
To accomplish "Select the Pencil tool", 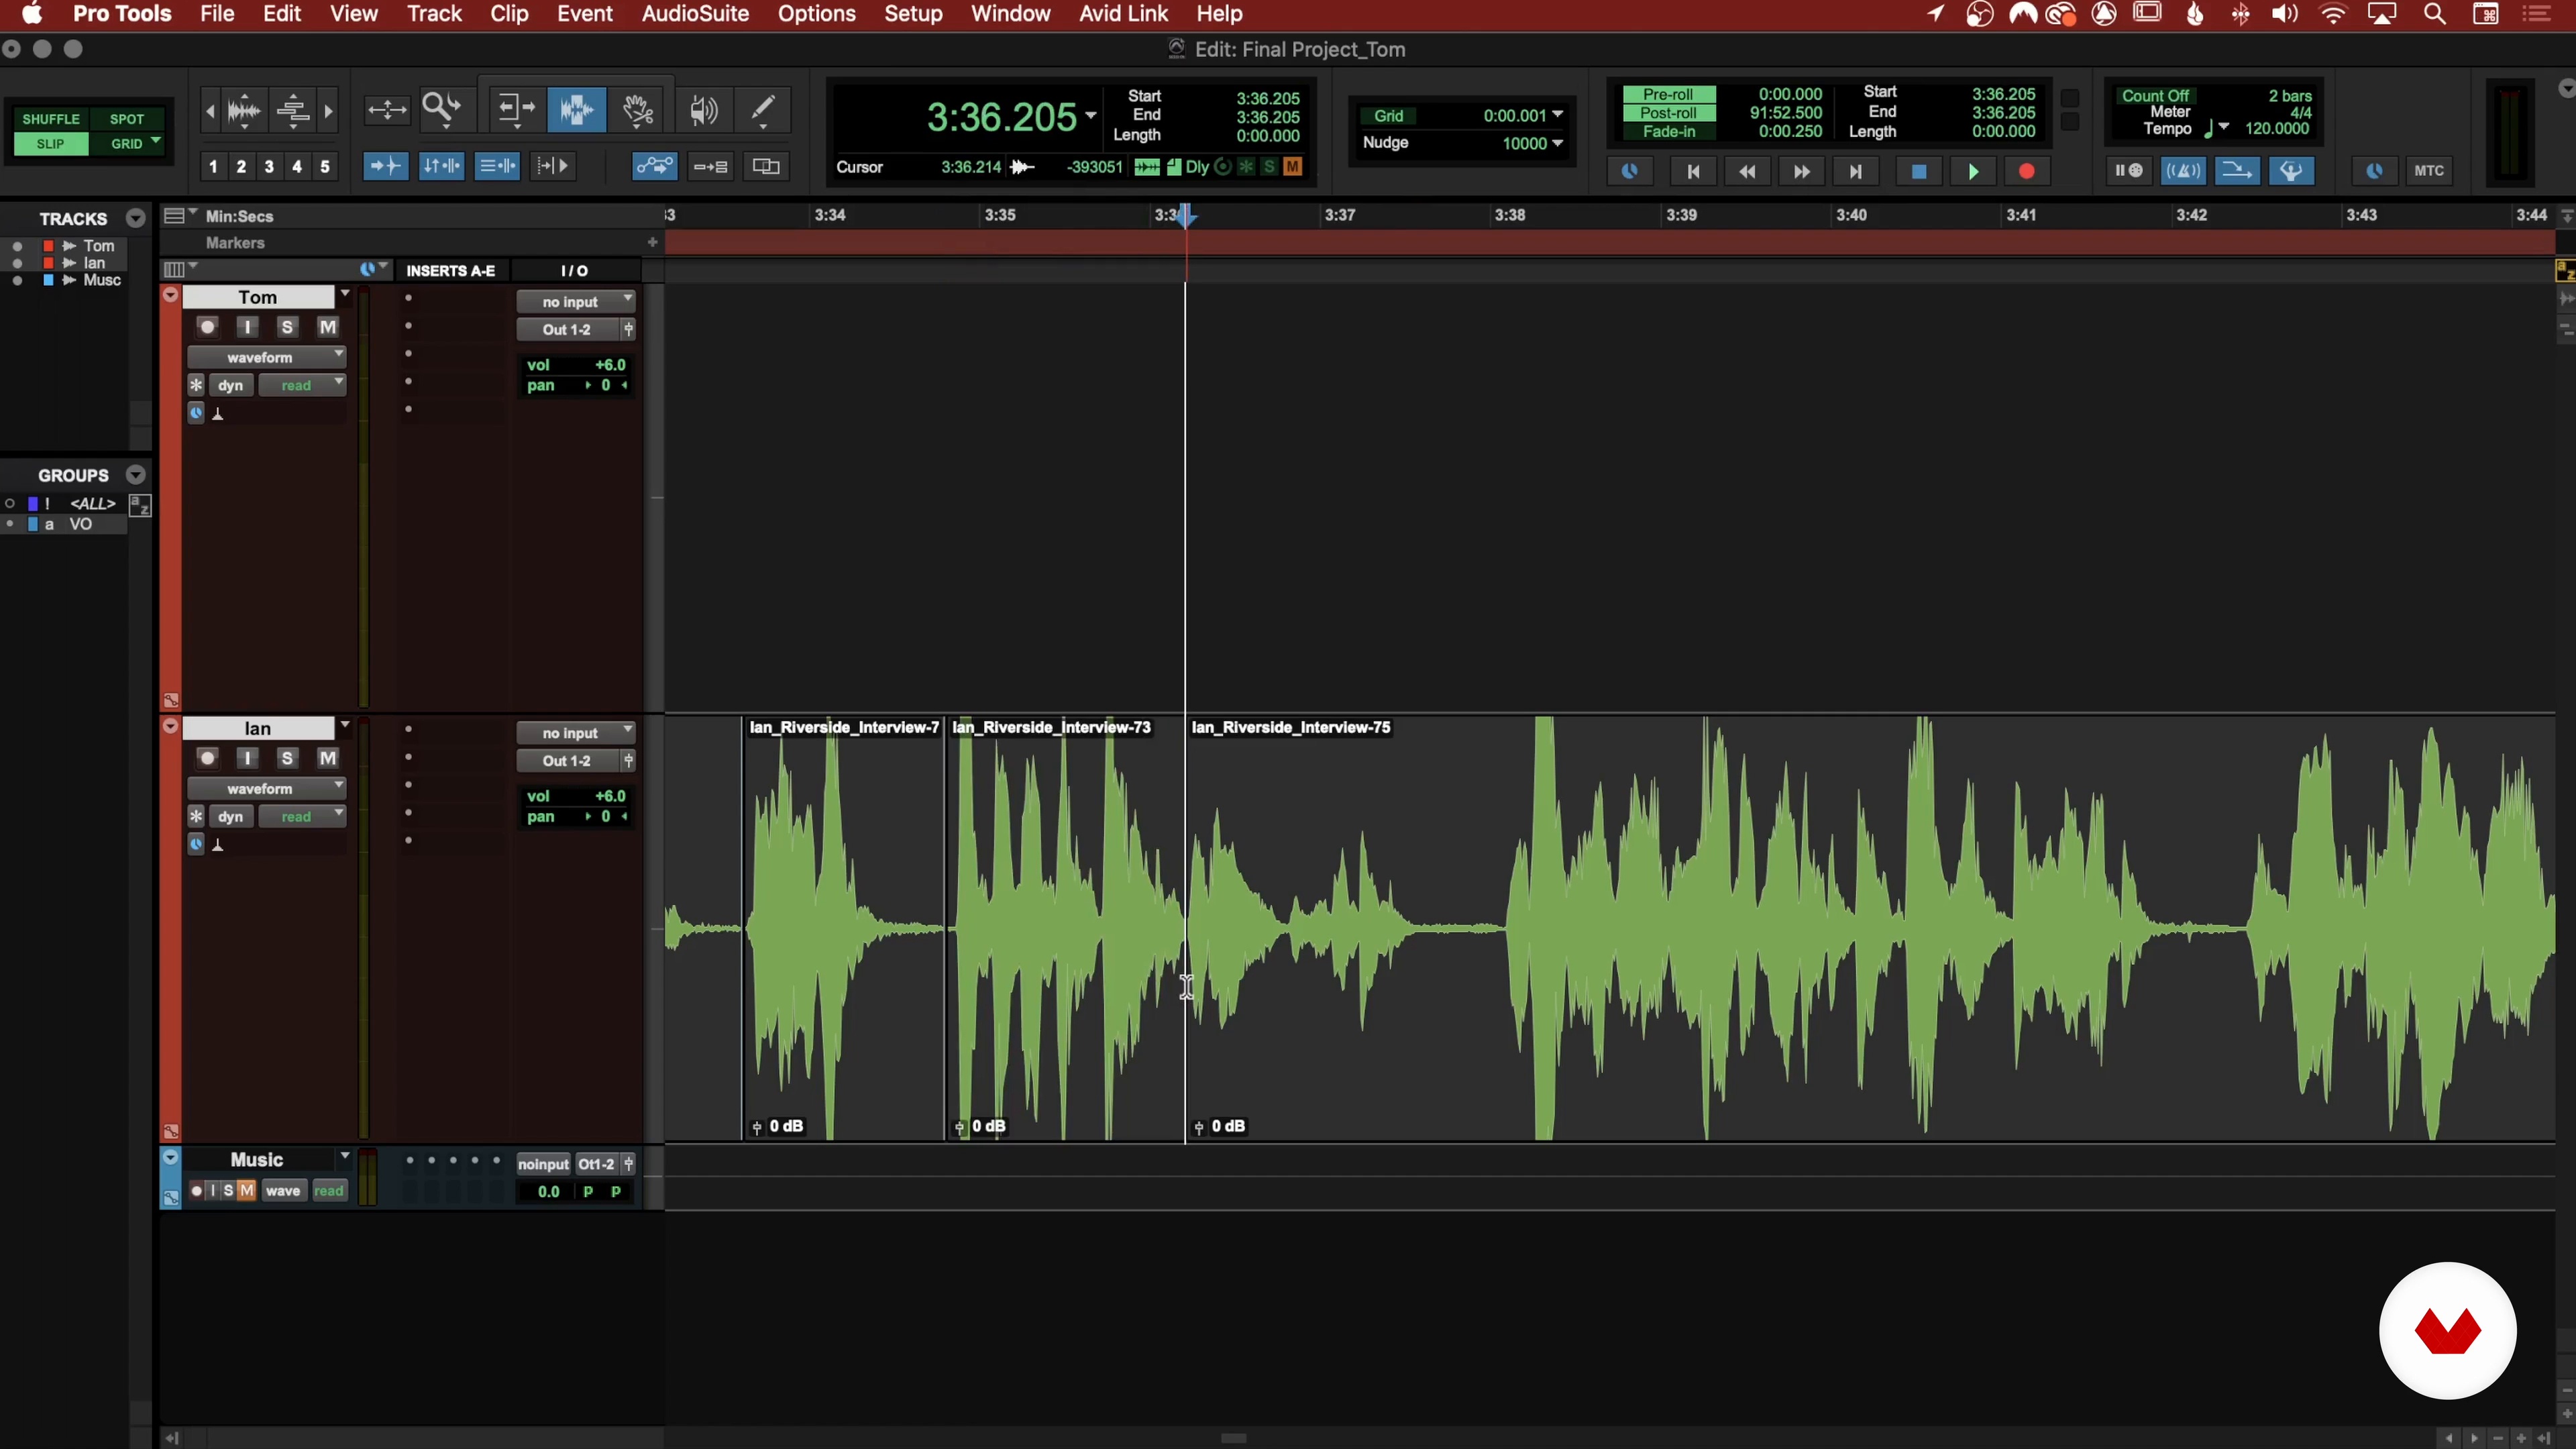I will click(x=763, y=109).
